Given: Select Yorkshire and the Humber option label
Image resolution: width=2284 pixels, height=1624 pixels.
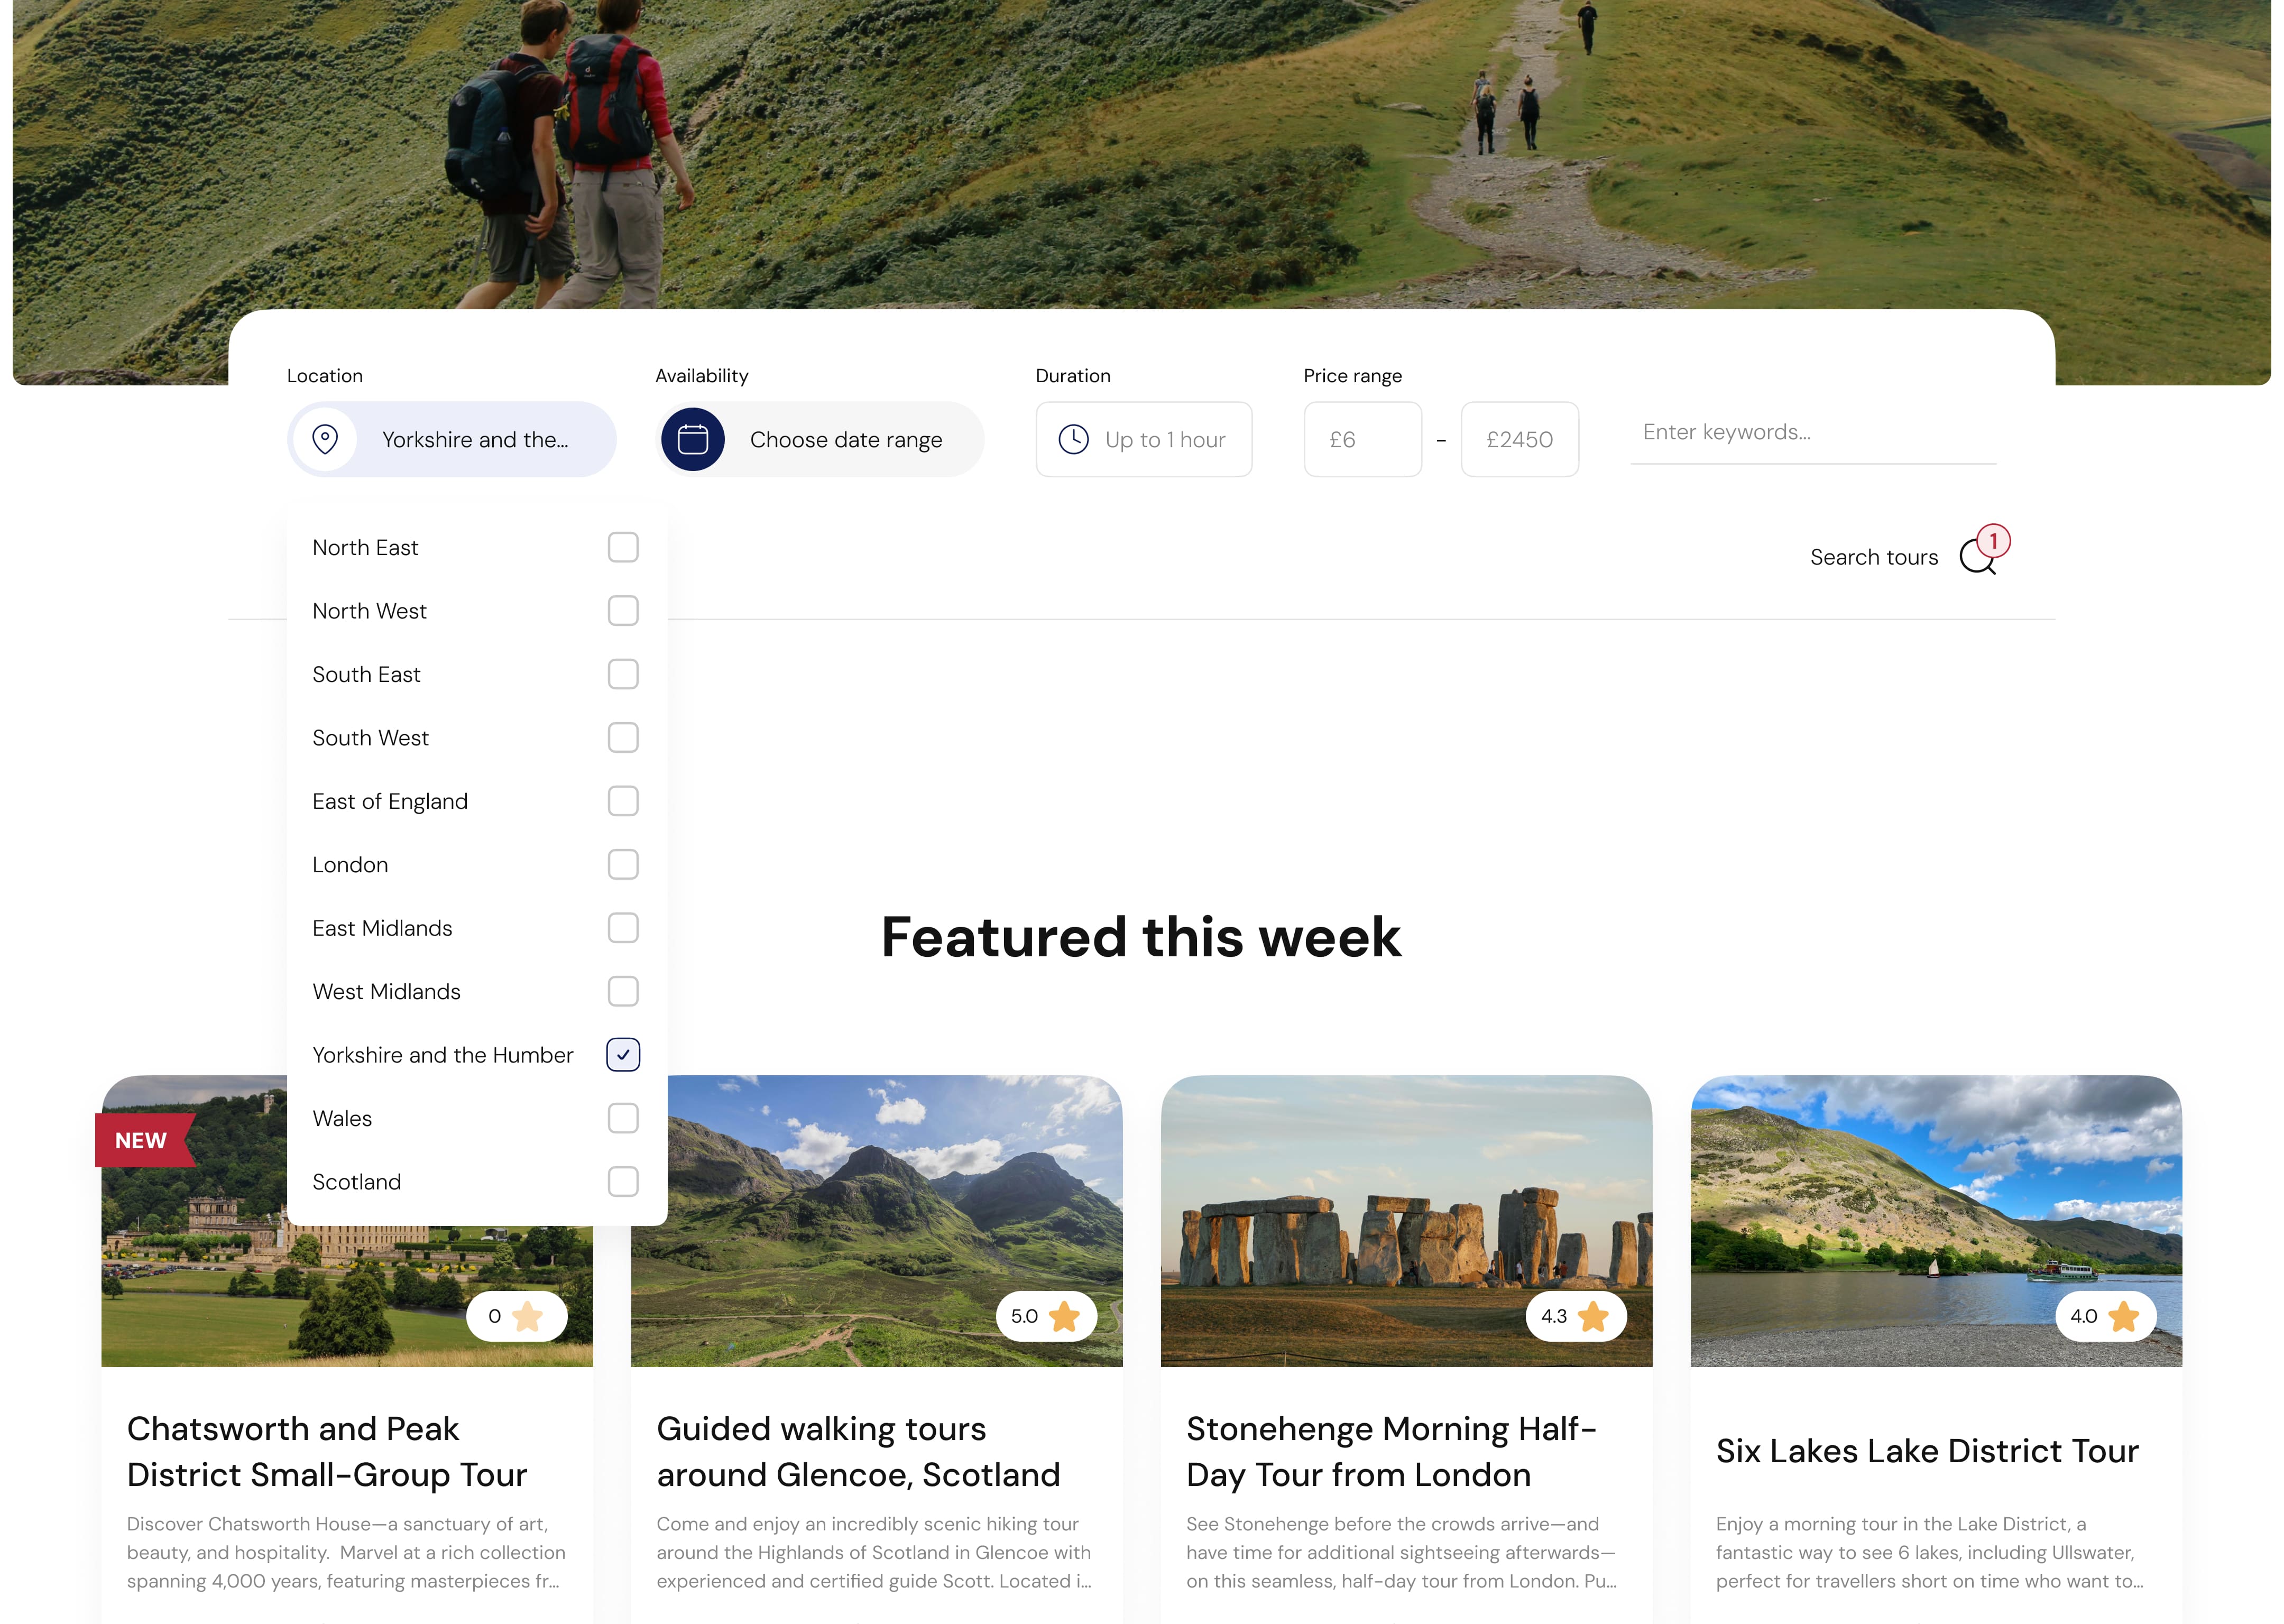Looking at the screenshot, I should pyautogui.click(x=443, y=1055).
